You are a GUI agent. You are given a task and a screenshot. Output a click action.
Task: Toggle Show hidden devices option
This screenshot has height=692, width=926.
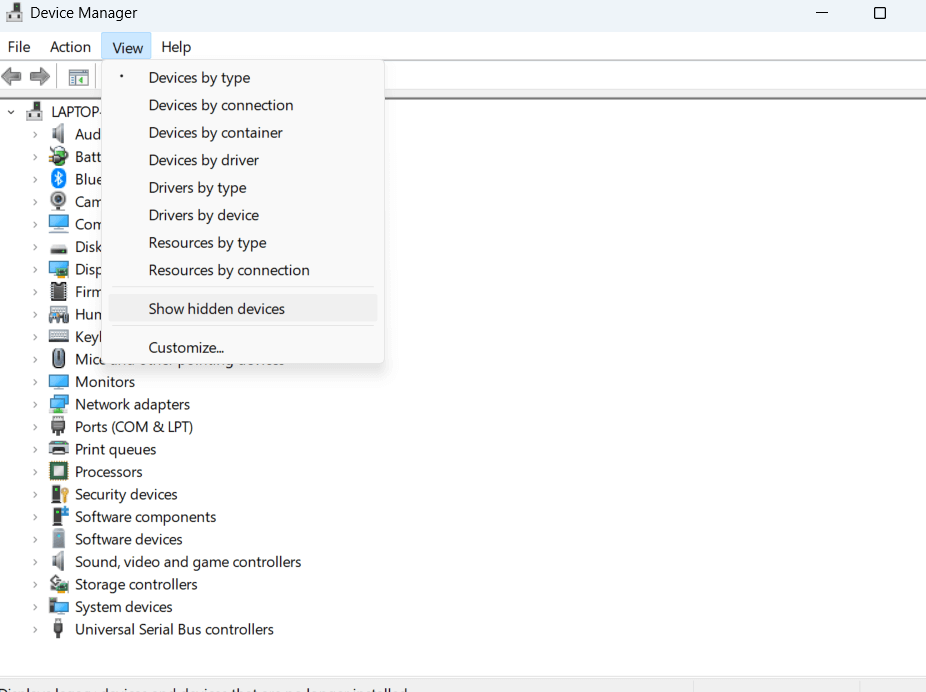[x=216, y=309]
